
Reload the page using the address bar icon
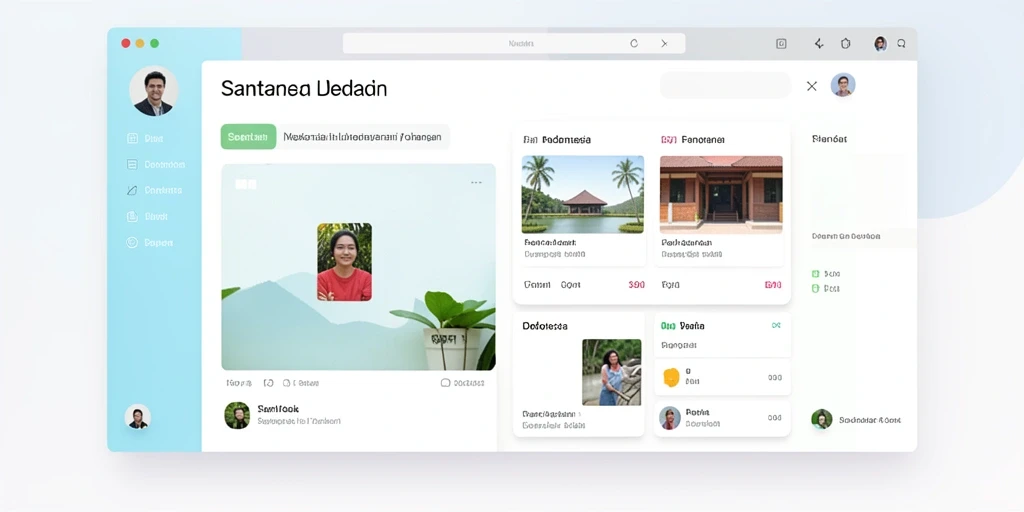click(x=633, y=43)
